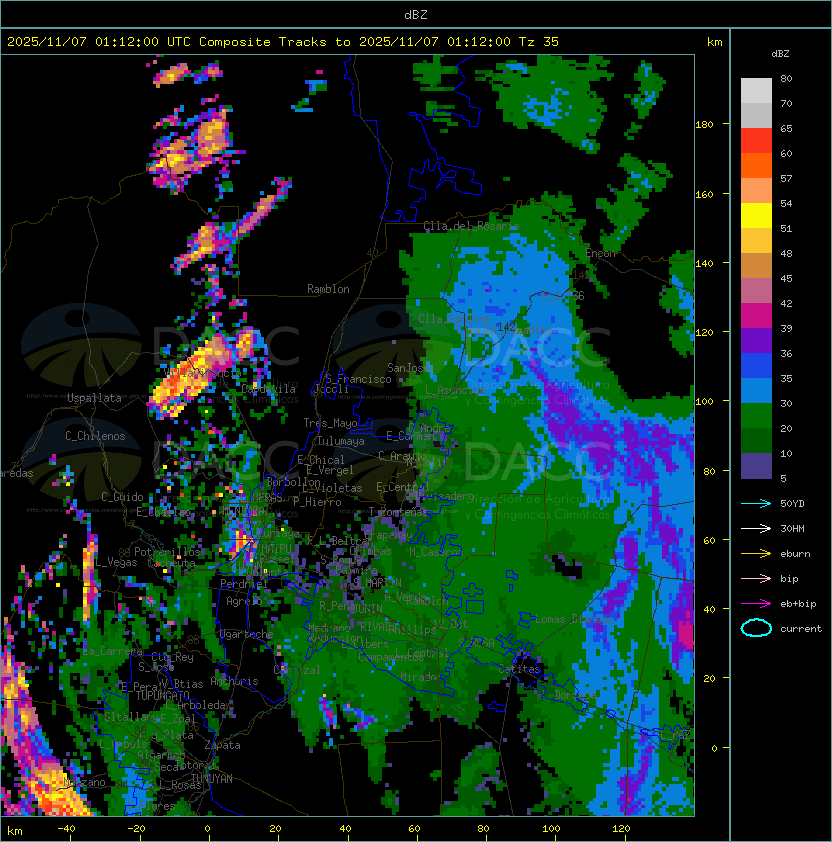Image resolution: width=832 pixels, height=842 pixels.
Task: Select the bright green 20-30 dBZ swatch
Action: click(756, 416)
